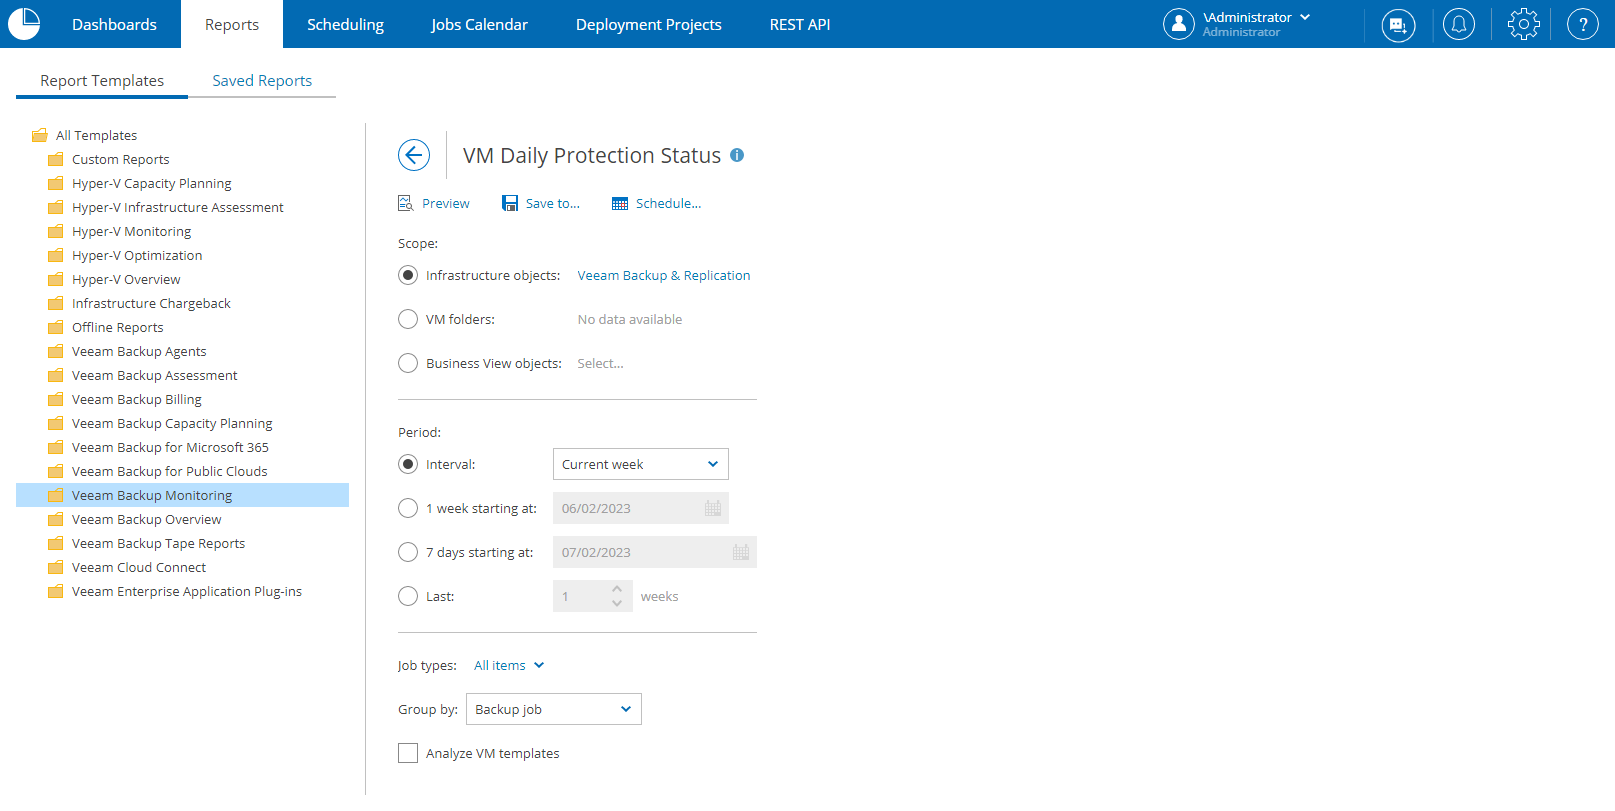The width and height of the screenshot is (1615, 811).
Task: Click the Veeam Backup Agents folder icon
Action: [x=56, y=351]
